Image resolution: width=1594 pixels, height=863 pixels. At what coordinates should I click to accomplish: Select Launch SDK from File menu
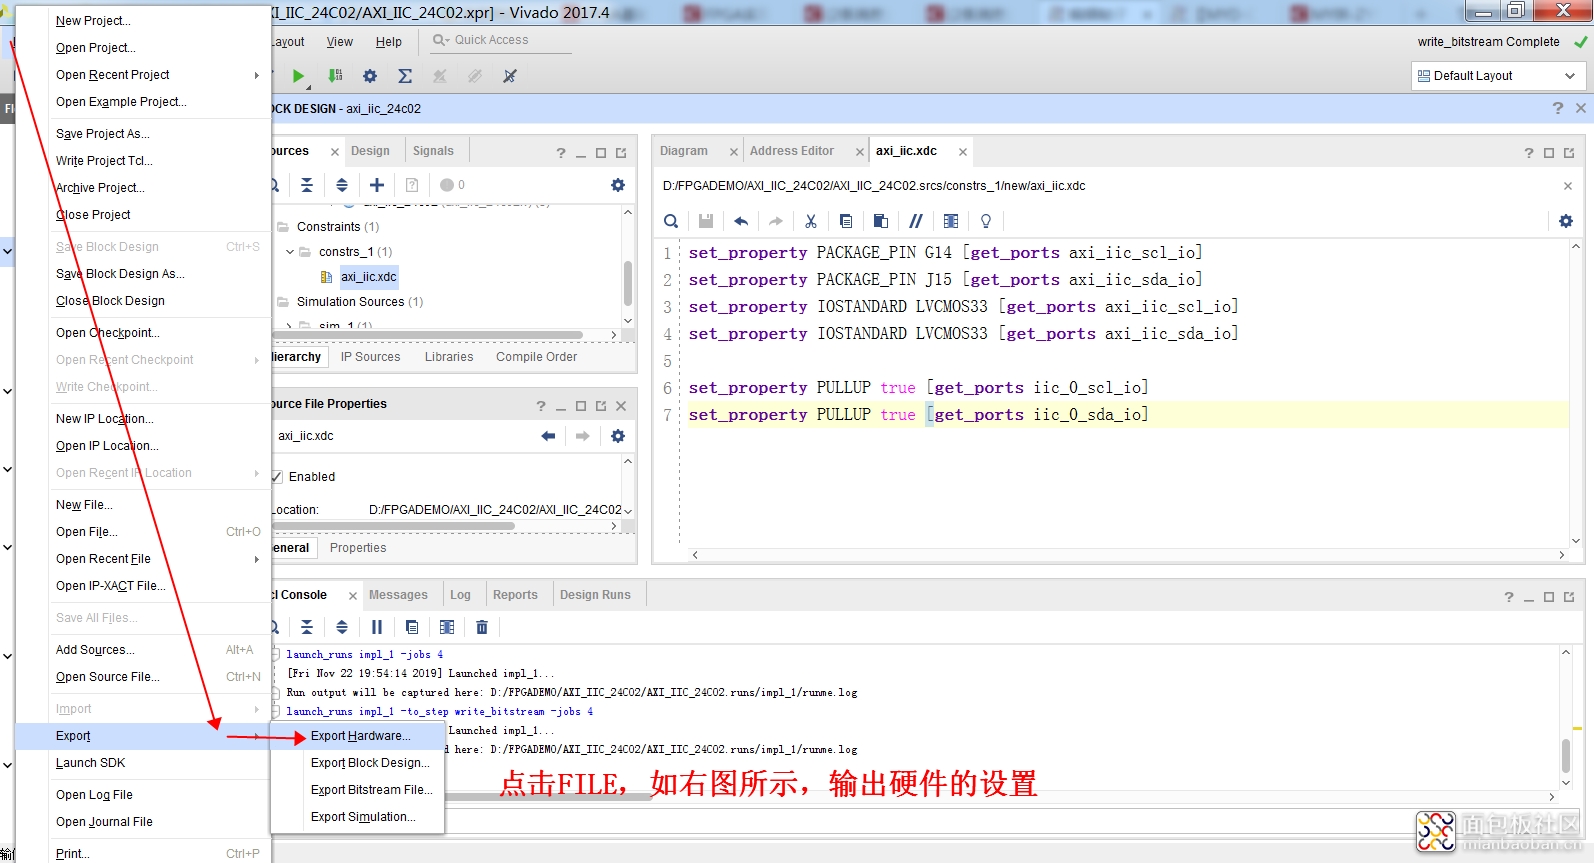[143, 763]
